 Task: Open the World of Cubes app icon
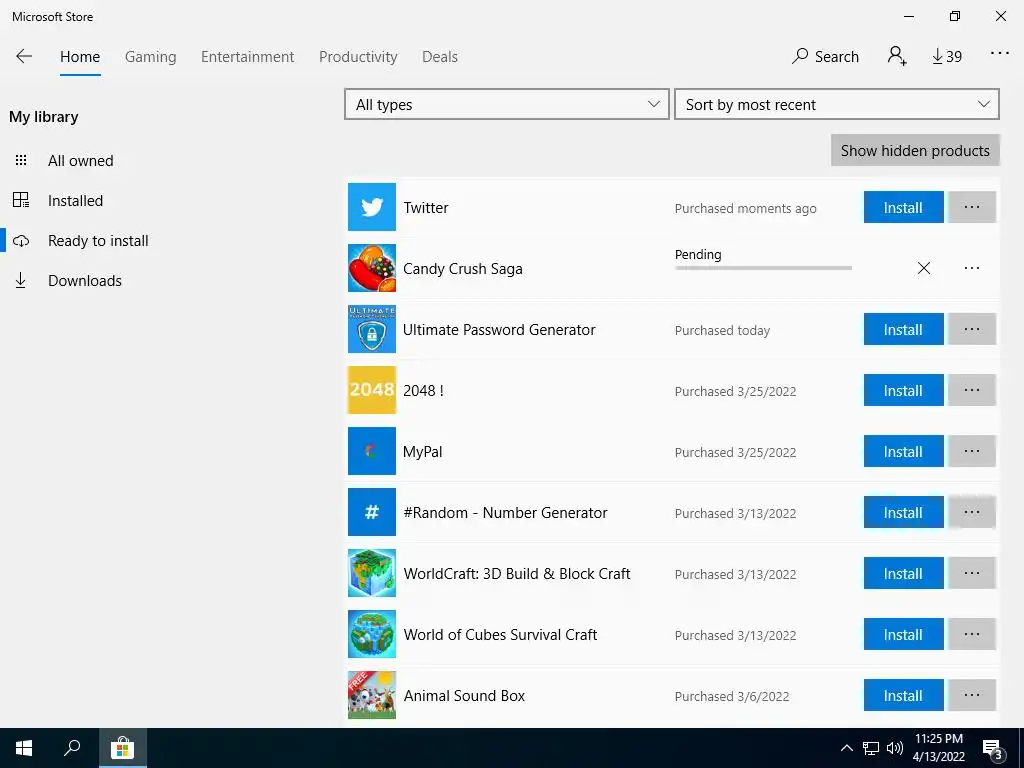tap(372, 633)
